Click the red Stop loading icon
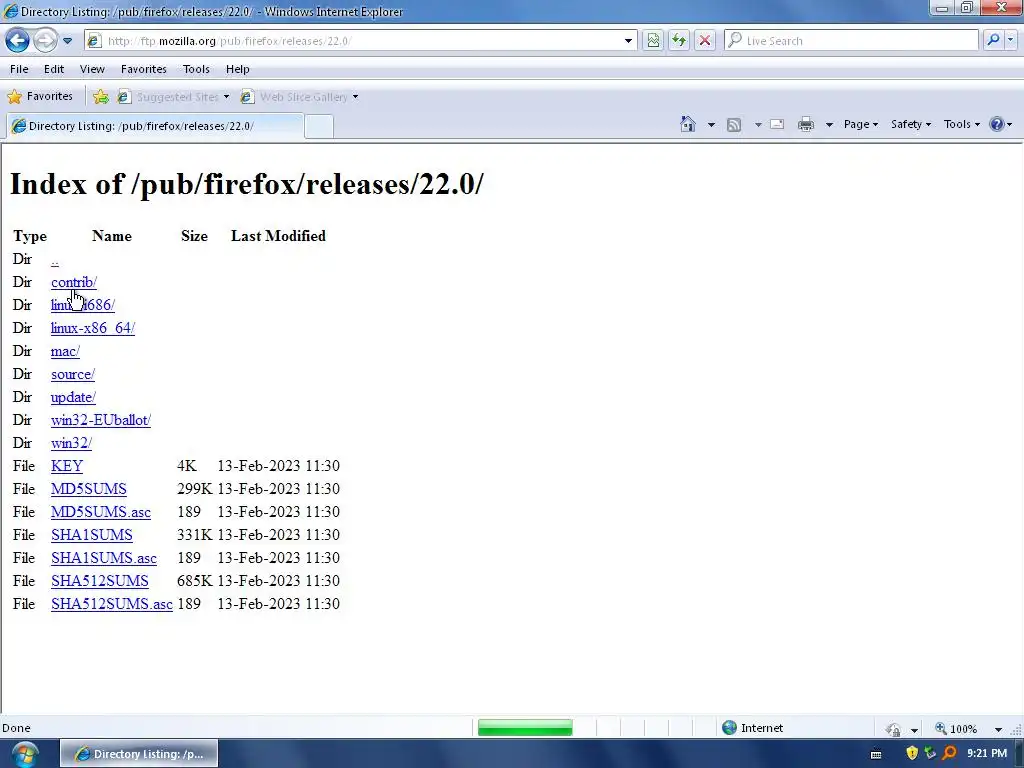Viewport: 1024px width, 768px height. tap(705, 40)
